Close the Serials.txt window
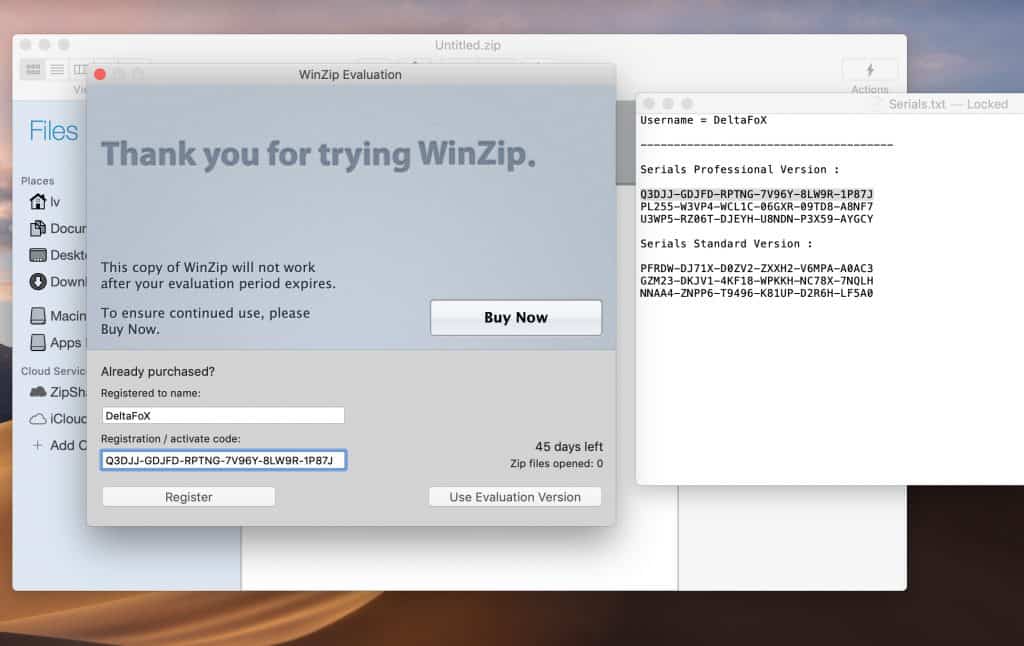The image size is (1024, 646). [x=648, y=103]
